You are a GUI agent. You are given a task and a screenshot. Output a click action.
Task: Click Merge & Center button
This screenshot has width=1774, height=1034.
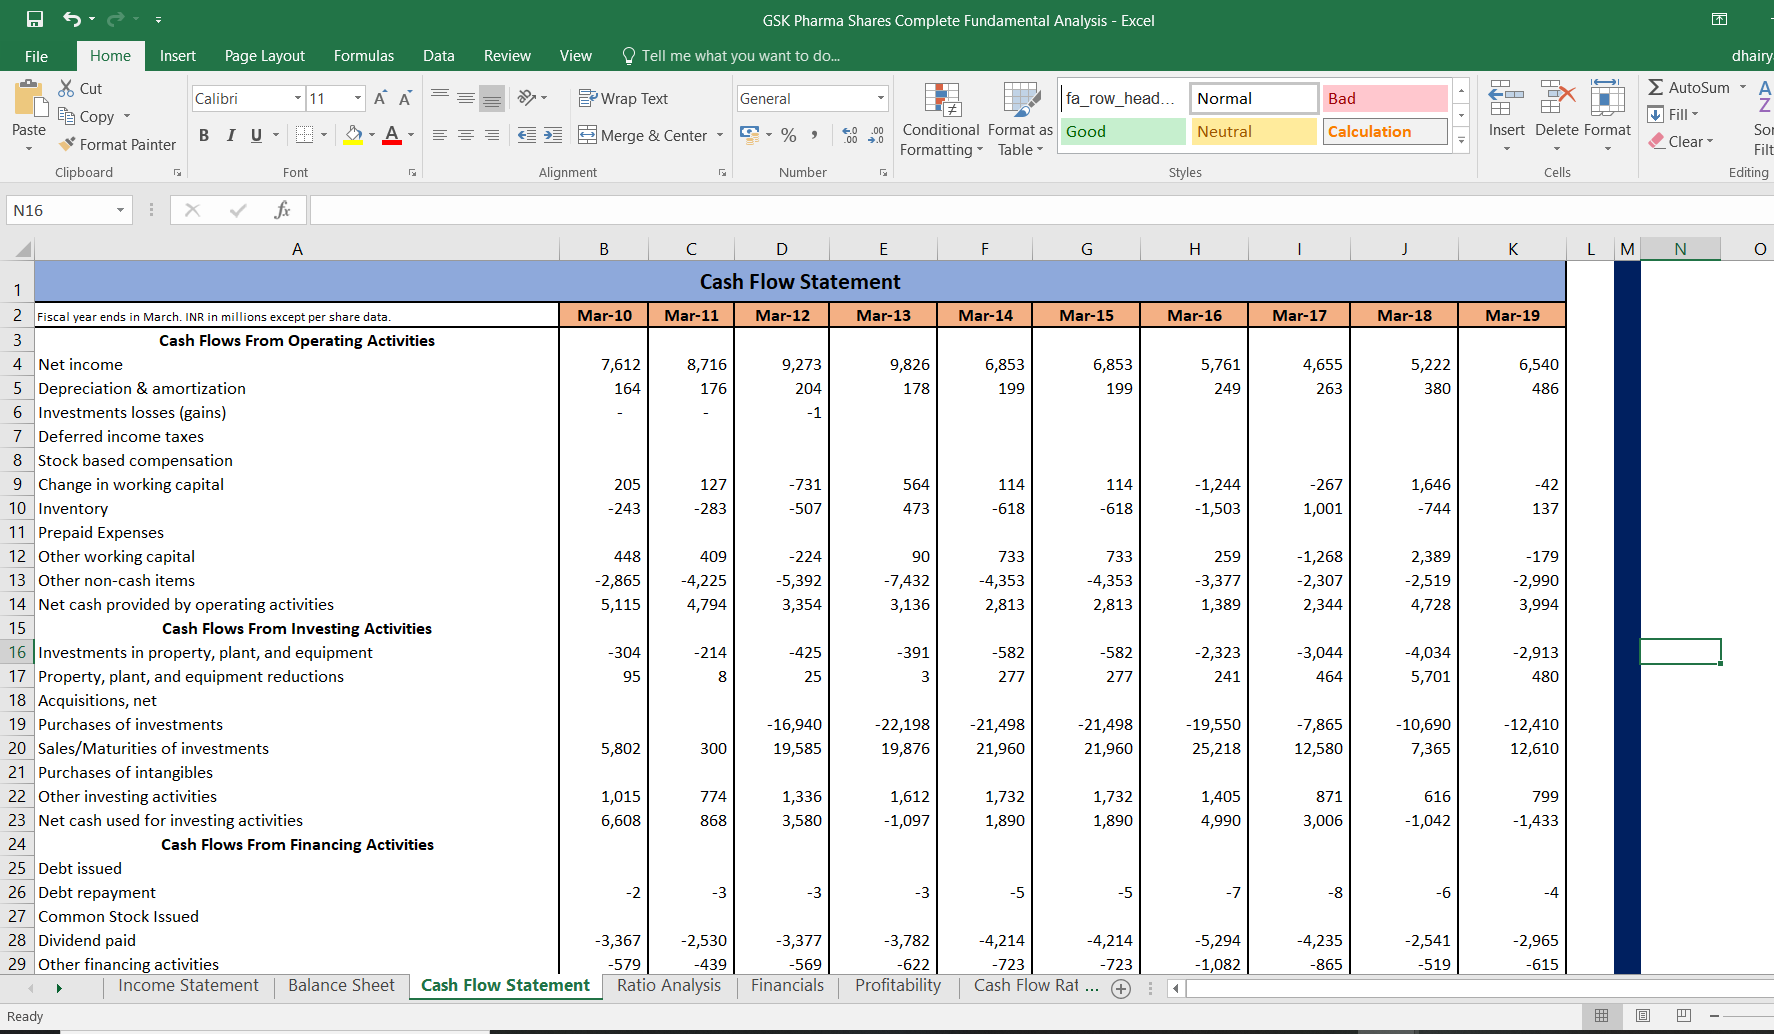tap(643, 135)
